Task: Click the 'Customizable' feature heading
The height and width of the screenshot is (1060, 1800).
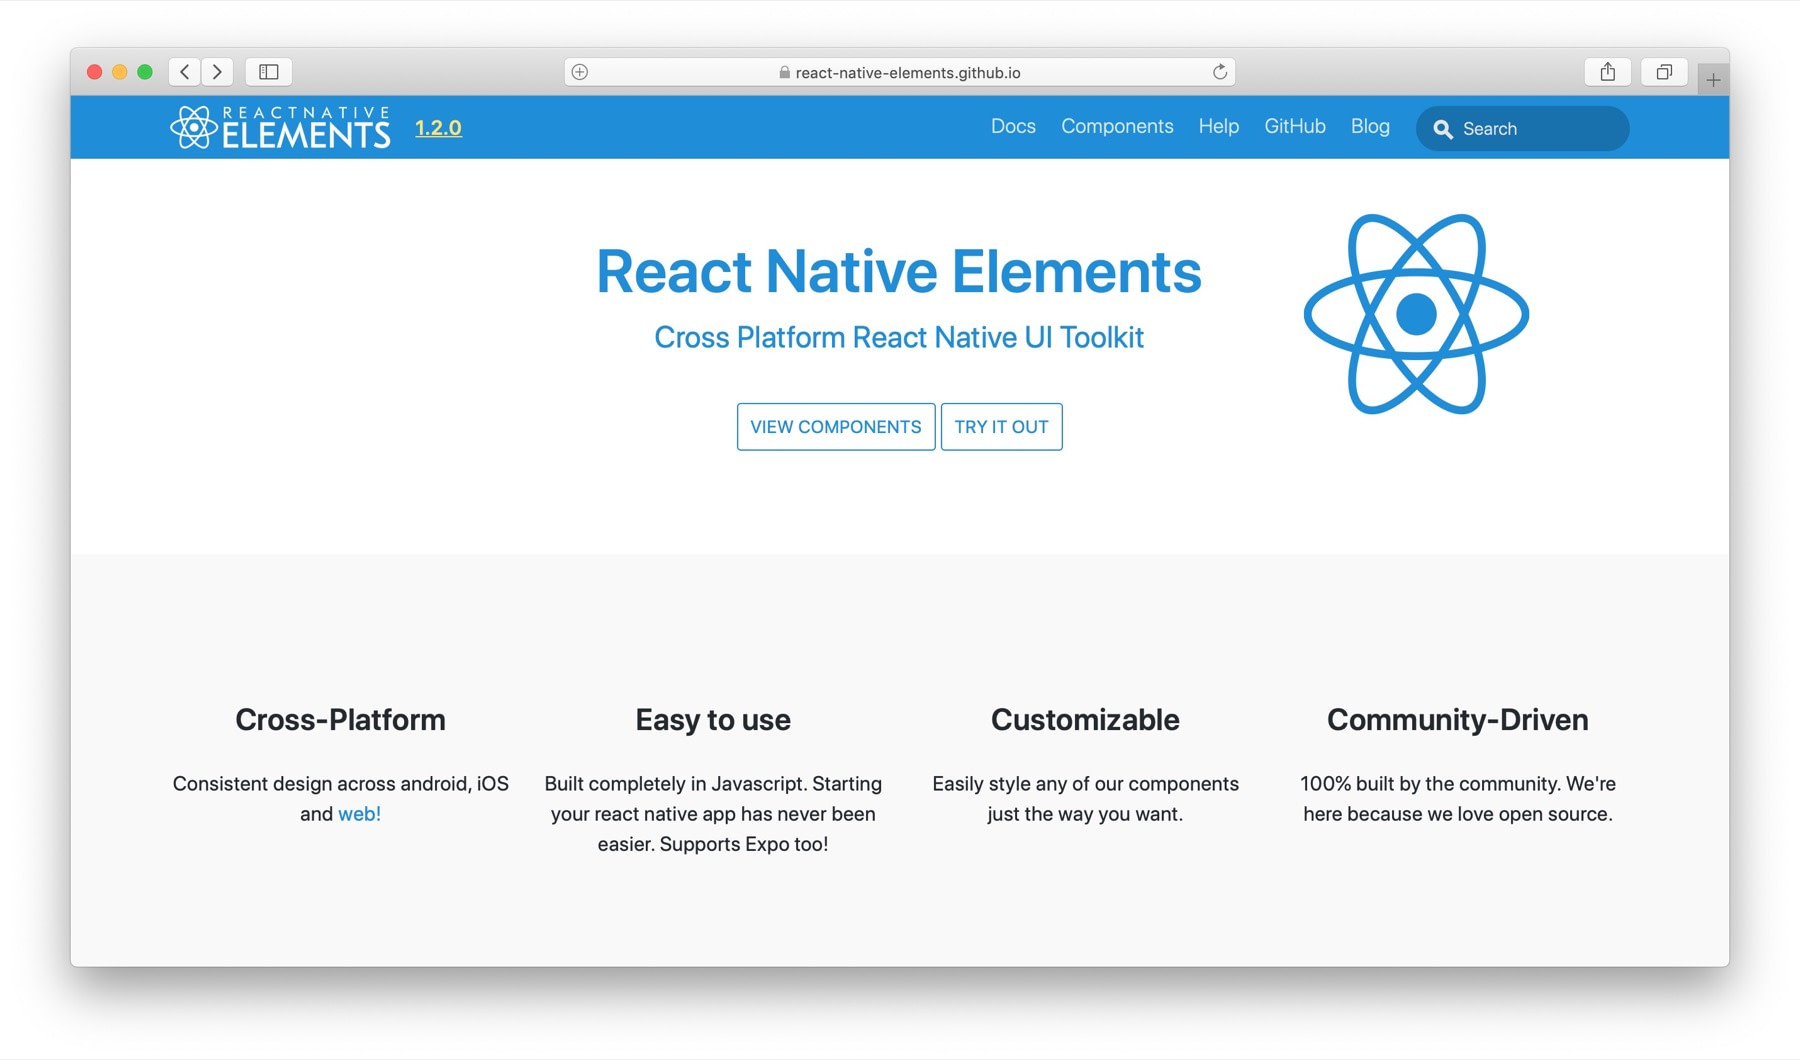Action: click(1085, 720)
